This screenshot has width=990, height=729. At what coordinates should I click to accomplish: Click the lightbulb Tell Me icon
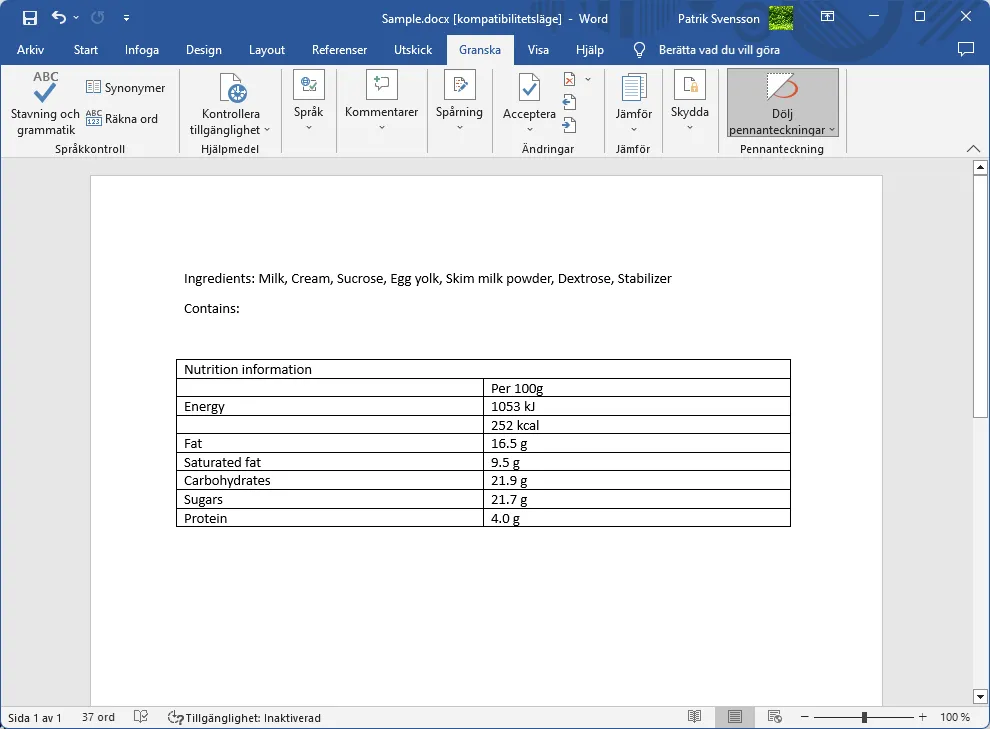[639, 50]
